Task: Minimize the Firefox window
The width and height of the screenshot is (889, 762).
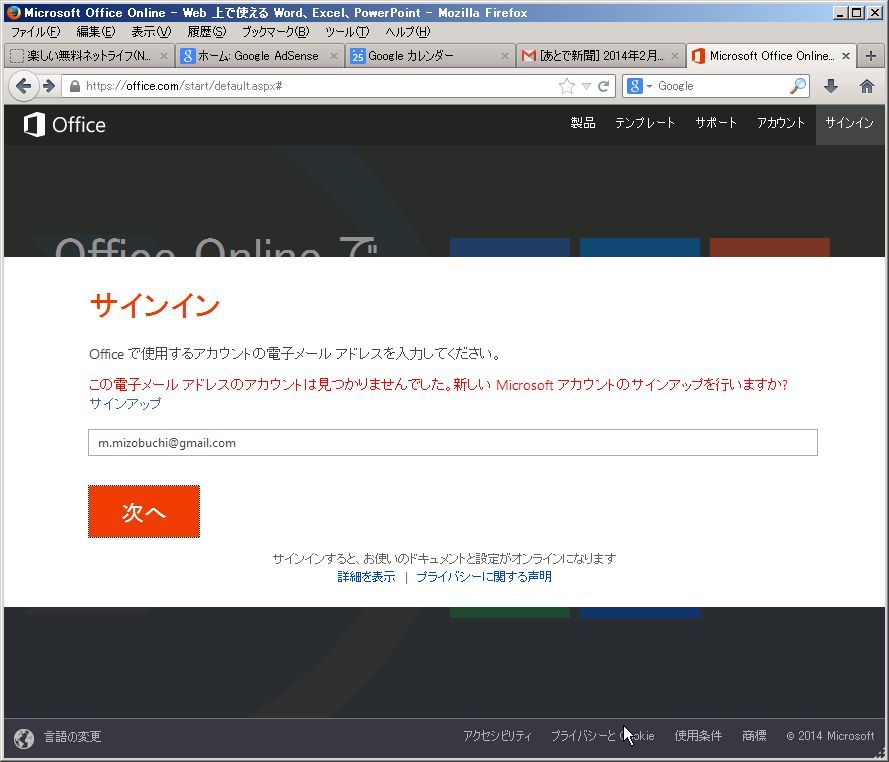Action: point(841,12)
